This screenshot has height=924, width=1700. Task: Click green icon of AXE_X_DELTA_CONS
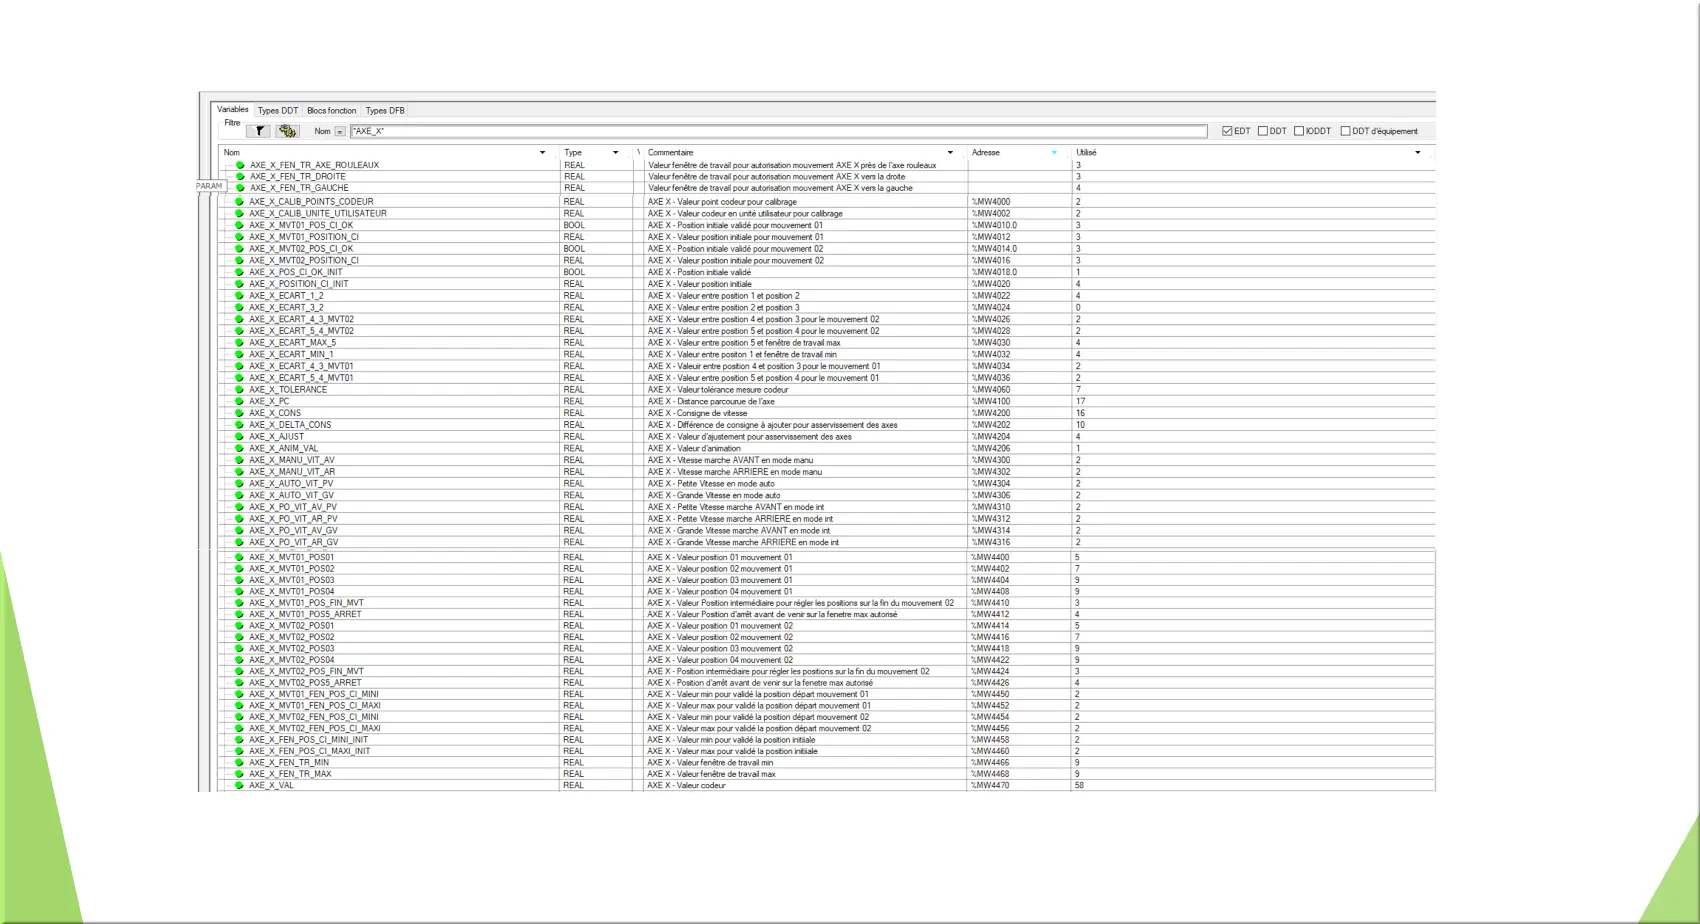239,425
